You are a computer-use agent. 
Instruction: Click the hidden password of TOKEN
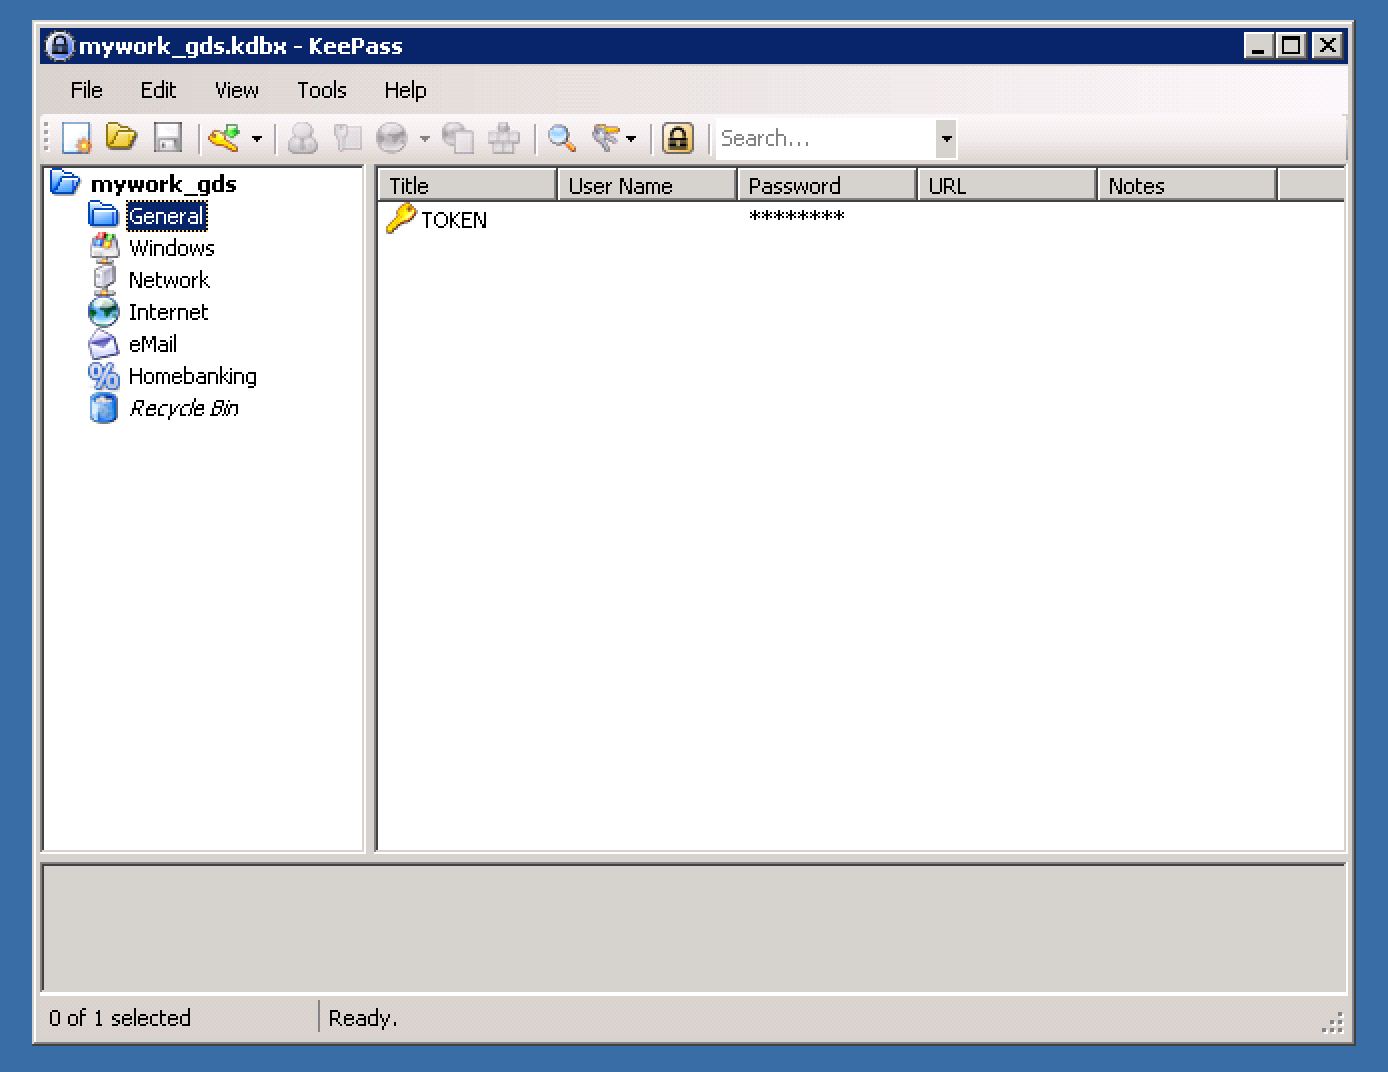[797, 217]
